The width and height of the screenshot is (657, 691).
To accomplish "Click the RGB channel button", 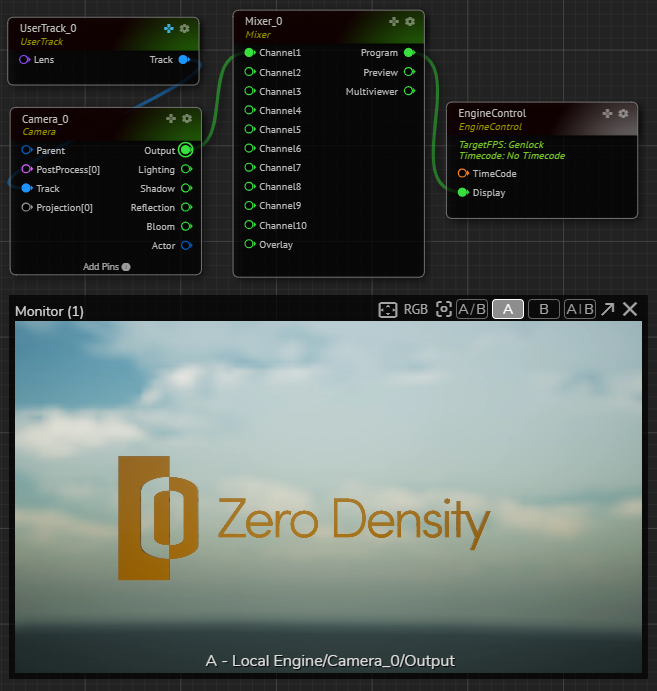I will (416, 310).
